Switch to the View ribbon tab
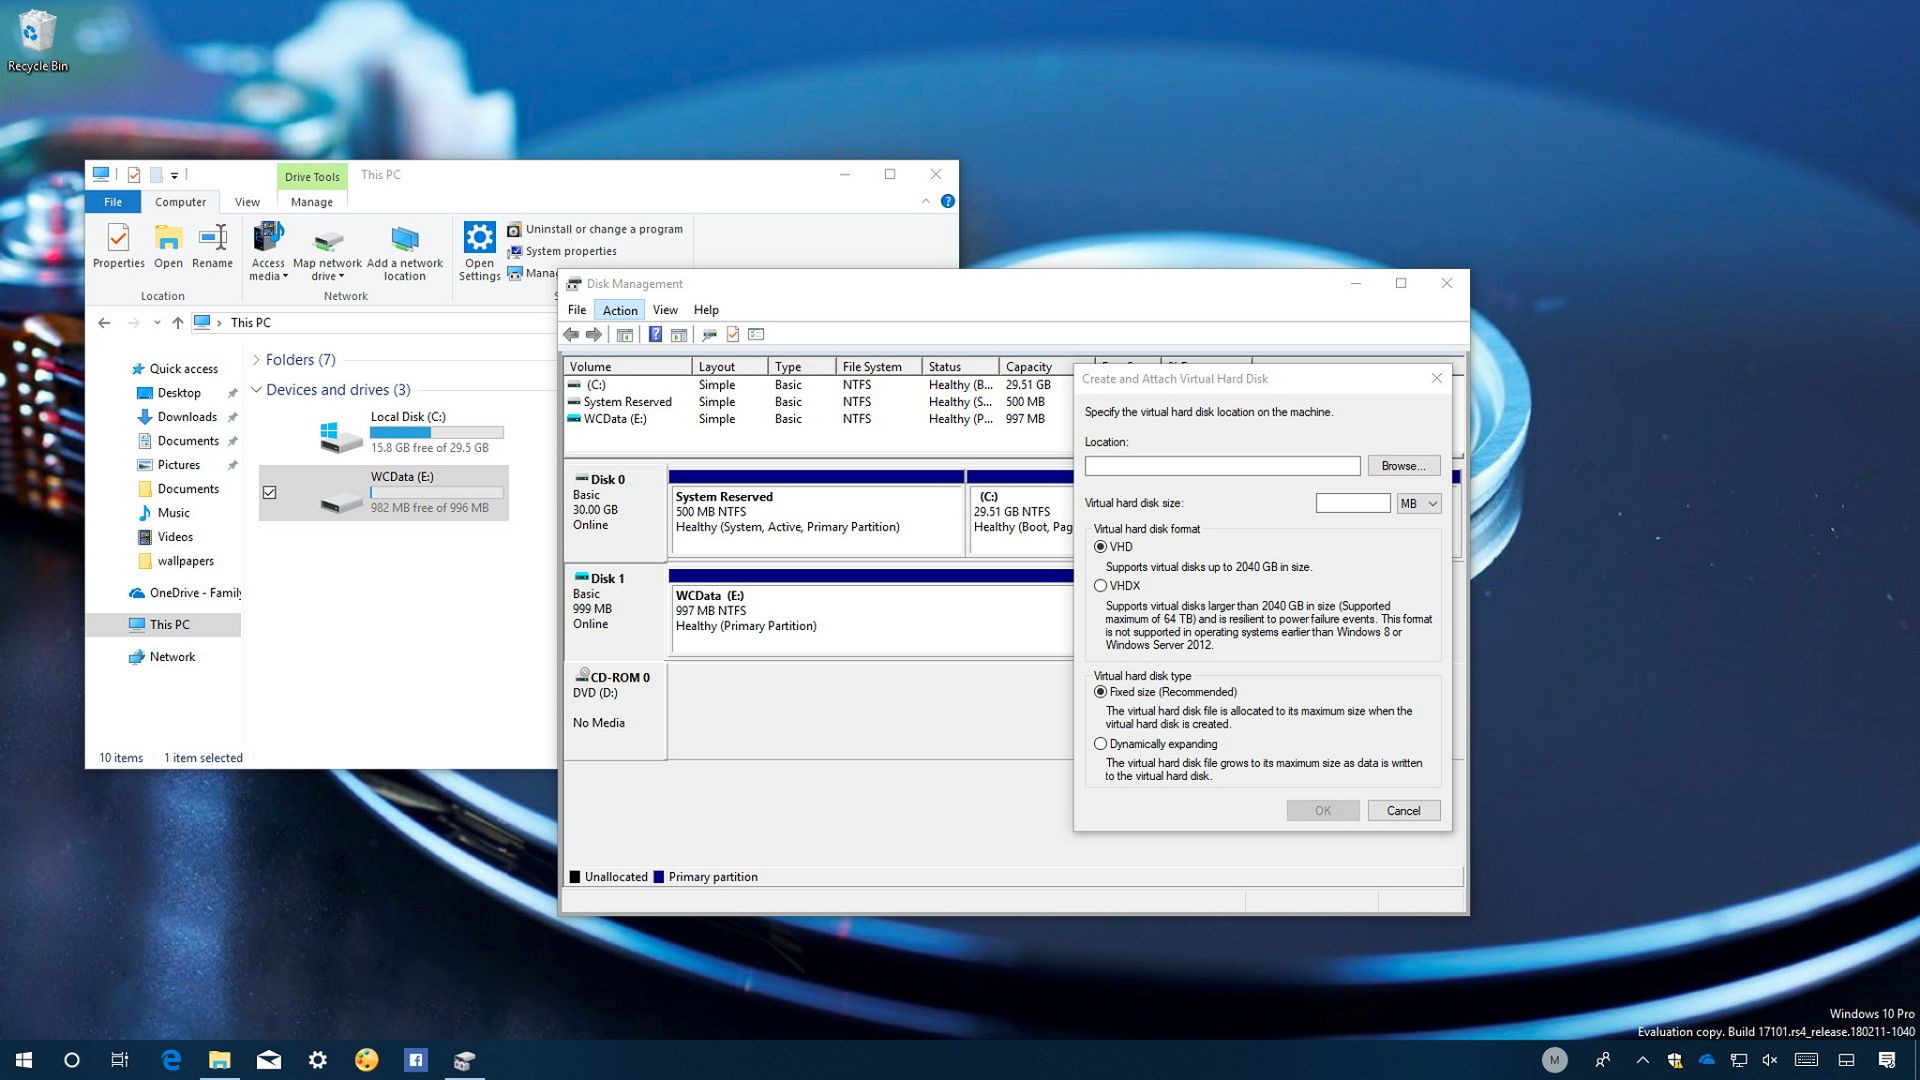The width and height of the screenshot is (1920, 1080). (247, 201)
